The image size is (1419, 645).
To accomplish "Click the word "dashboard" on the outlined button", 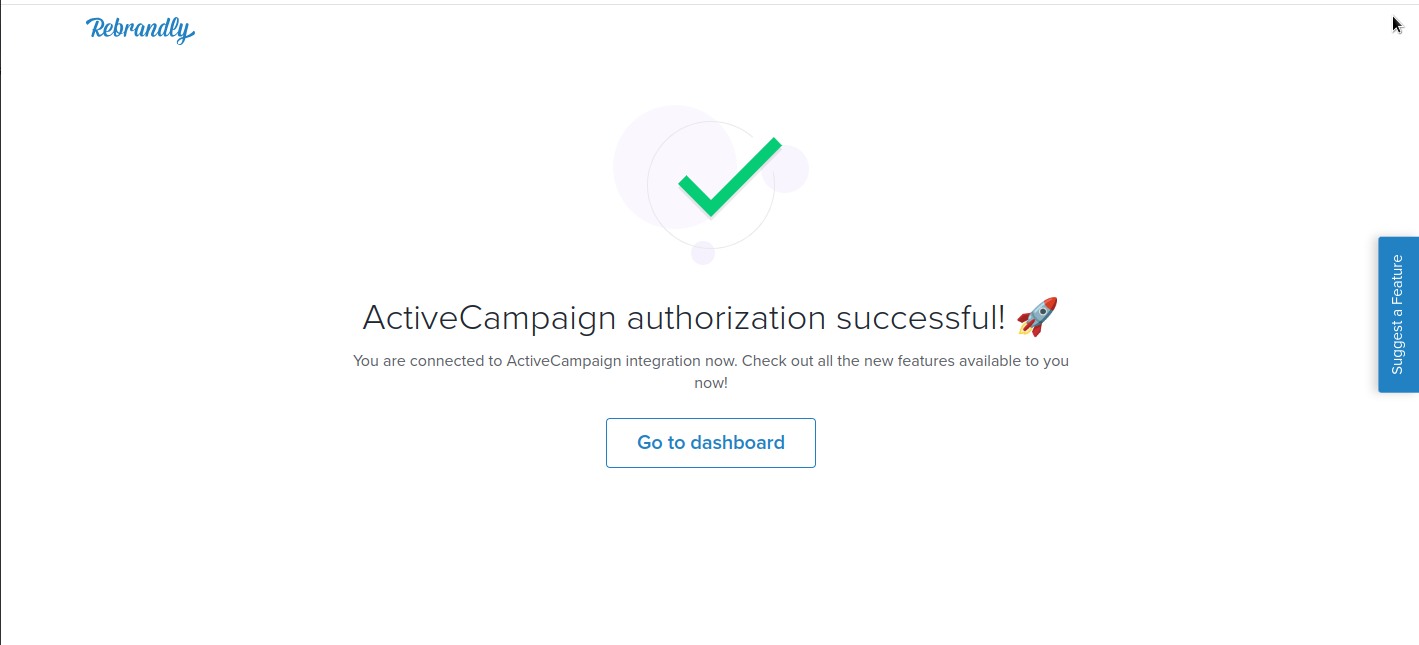I will [x=737, y=443].
